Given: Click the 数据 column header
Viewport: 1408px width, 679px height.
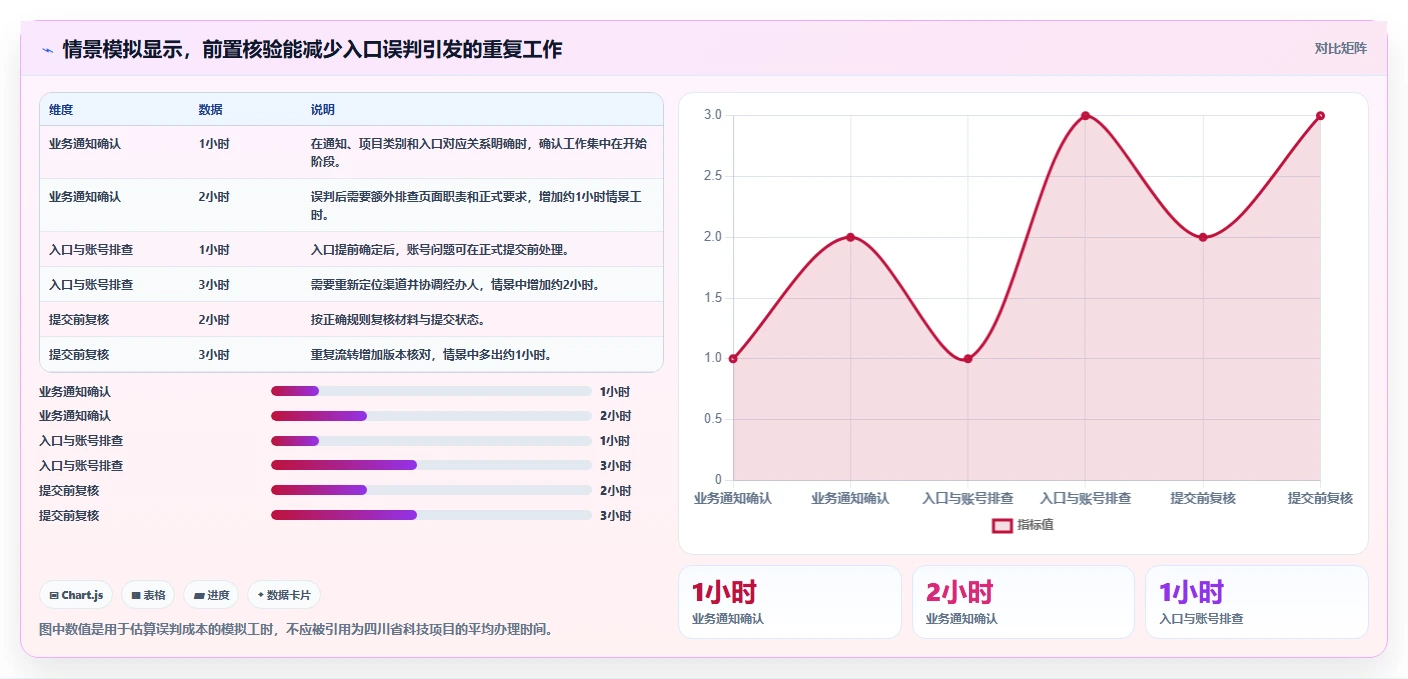Looking at the screenshot, I should click(x=211, y=110).
